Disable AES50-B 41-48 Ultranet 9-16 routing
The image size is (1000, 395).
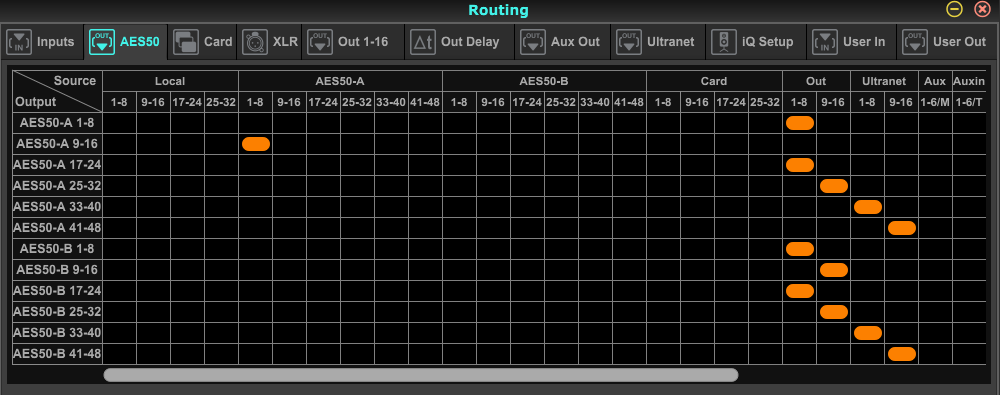pyautogui.click(x=902, y=354)
